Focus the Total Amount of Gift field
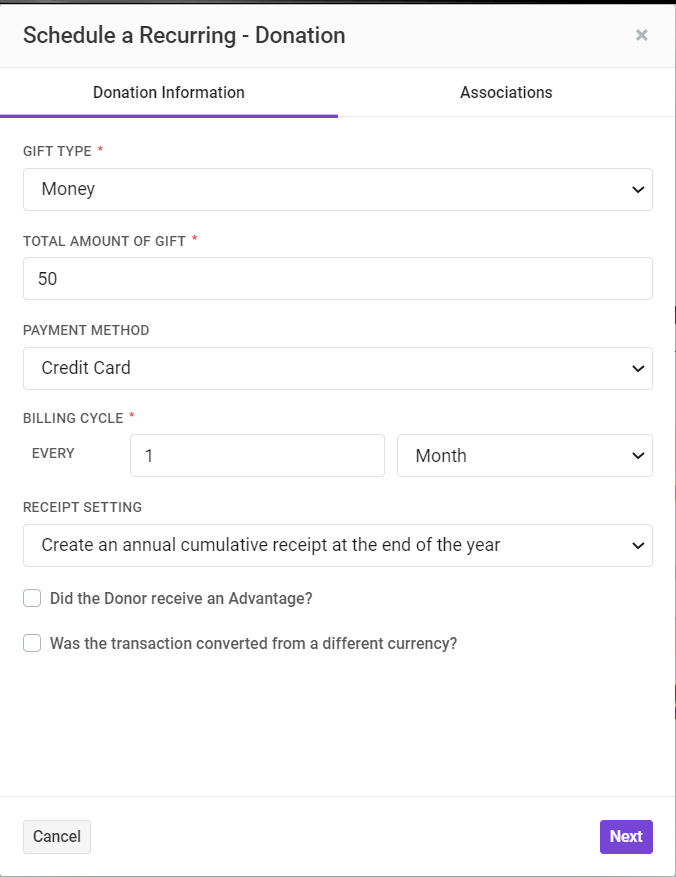Viewport: 676px width, 877px height. click(x=338, y=279)
